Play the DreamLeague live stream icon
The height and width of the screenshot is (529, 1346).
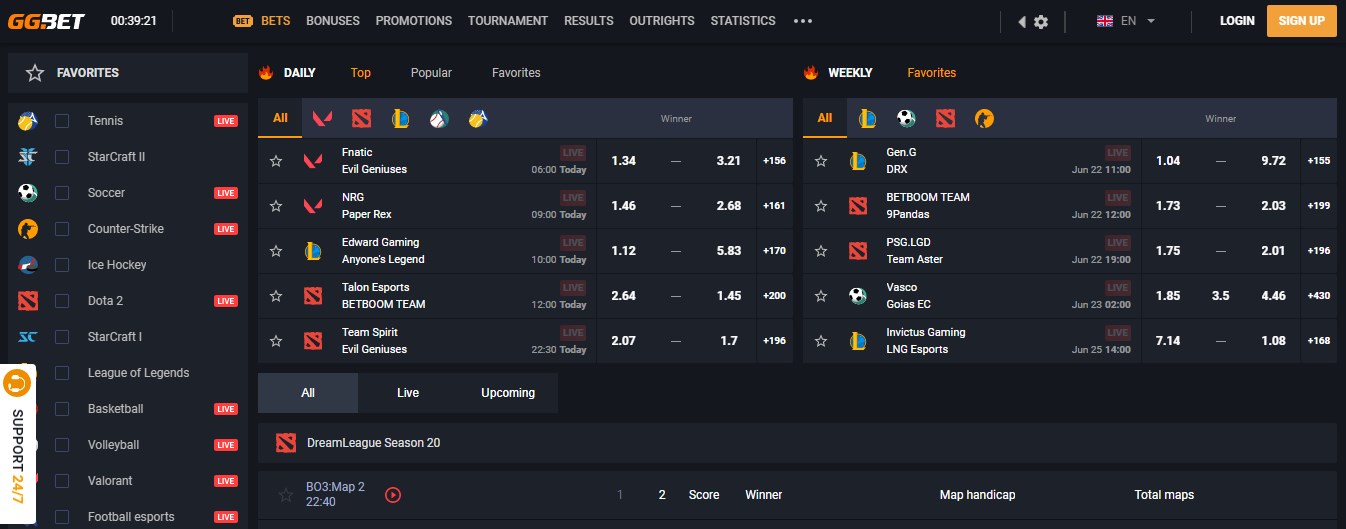click(393, 494)
